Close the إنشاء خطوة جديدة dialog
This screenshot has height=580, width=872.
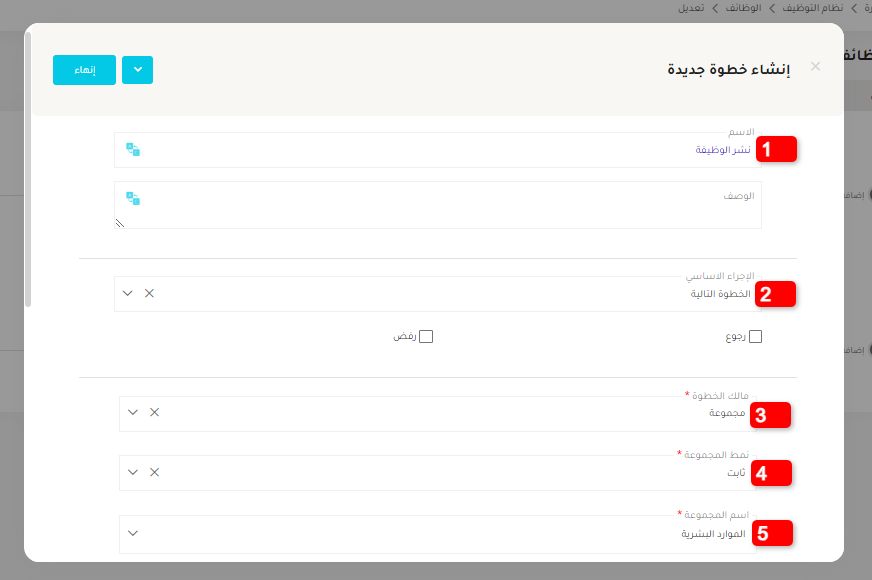tap(815, 67)
